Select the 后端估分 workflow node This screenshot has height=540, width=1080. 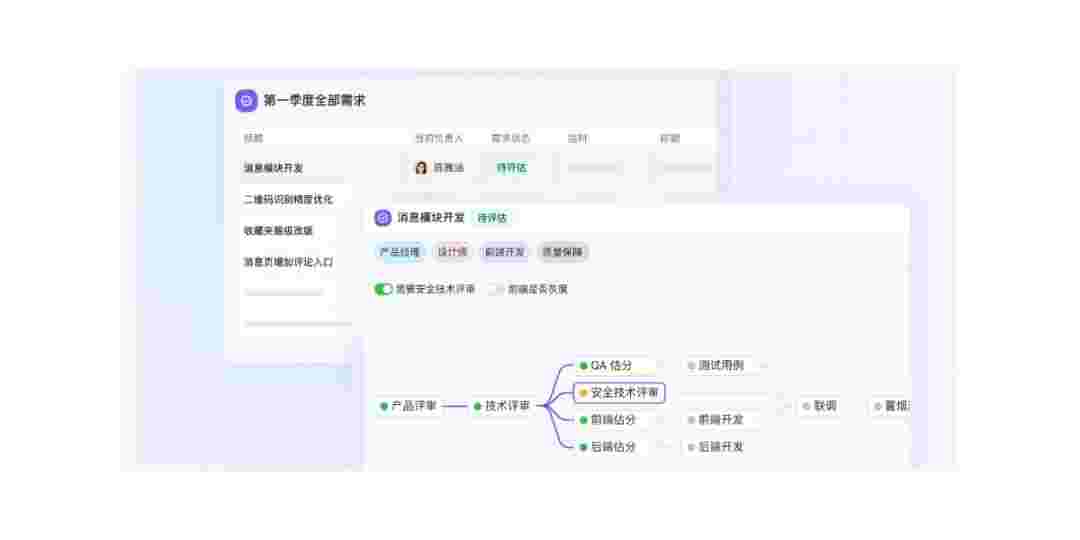tap(613, 446)
